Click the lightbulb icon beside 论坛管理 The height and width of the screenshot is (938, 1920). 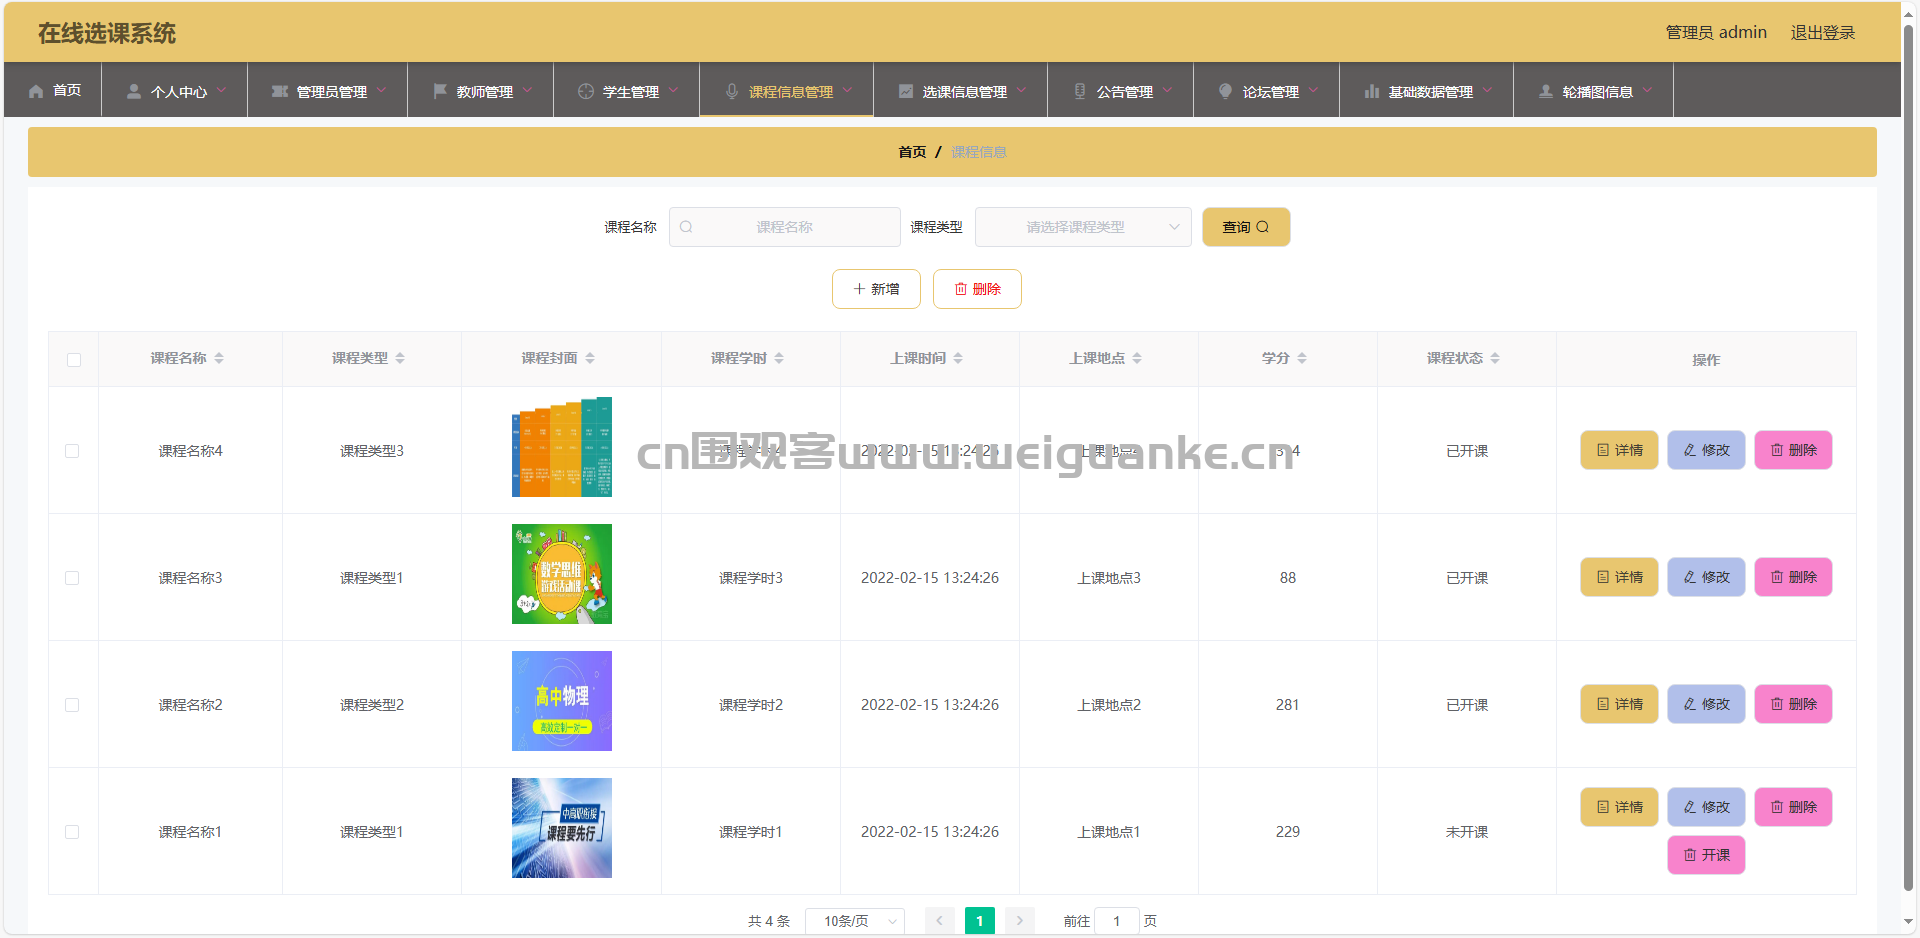click(x=1225, y=91)
